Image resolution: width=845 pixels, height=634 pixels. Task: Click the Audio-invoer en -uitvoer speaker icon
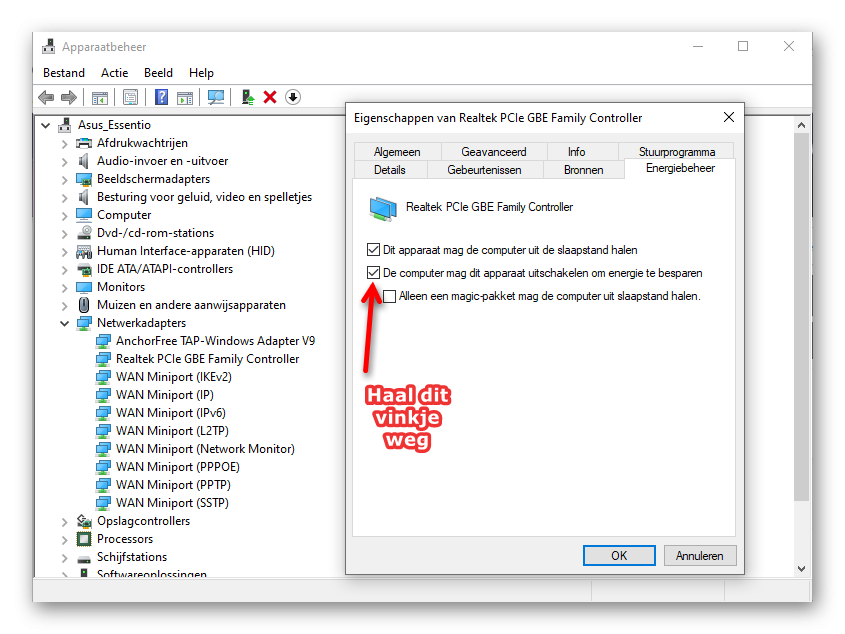[84, 161]
